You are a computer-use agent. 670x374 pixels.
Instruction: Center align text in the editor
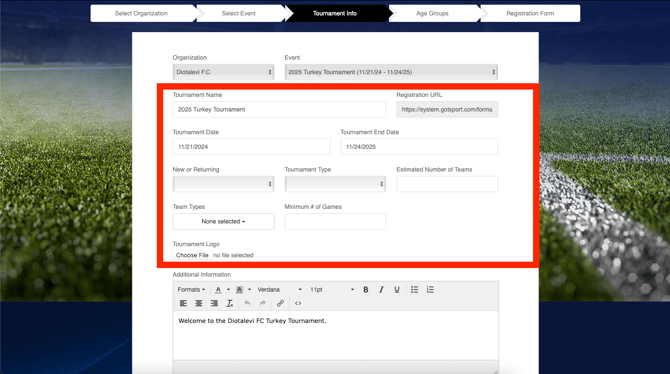[199, 303]
